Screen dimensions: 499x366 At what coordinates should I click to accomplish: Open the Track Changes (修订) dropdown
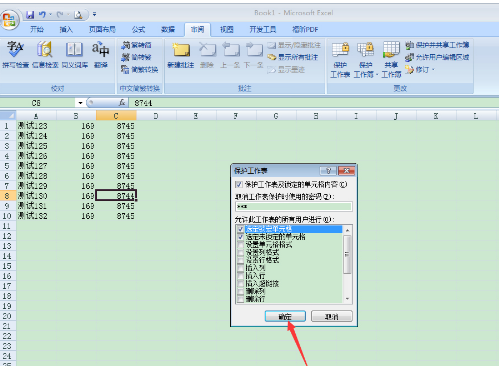pos(420,70)
